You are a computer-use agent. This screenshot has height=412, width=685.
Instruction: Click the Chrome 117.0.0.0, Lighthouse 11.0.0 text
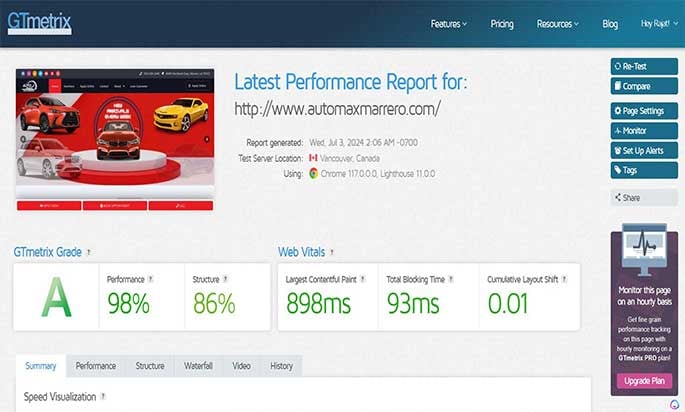[378, 174]
